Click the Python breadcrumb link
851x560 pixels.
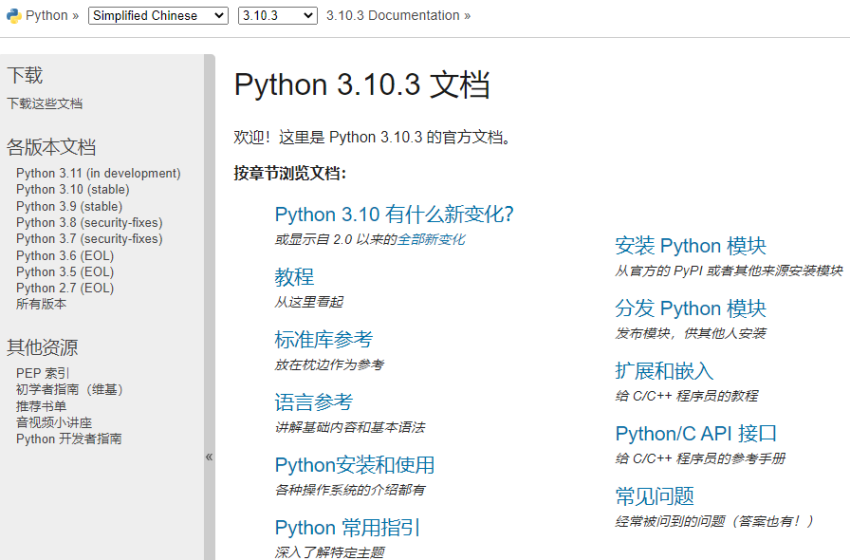(x=47, y=16)
